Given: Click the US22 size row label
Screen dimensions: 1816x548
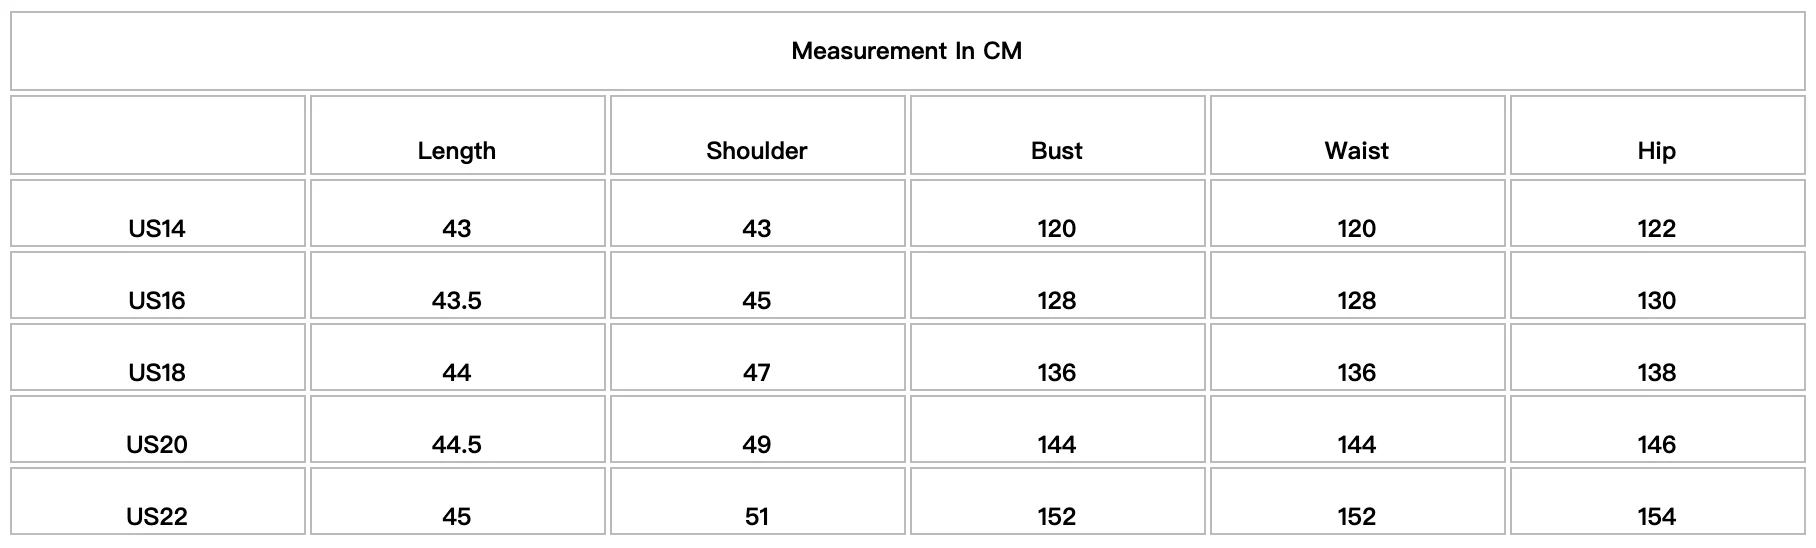Looking at the screenshot, I should pyautogui.click(x=157, y=517).
